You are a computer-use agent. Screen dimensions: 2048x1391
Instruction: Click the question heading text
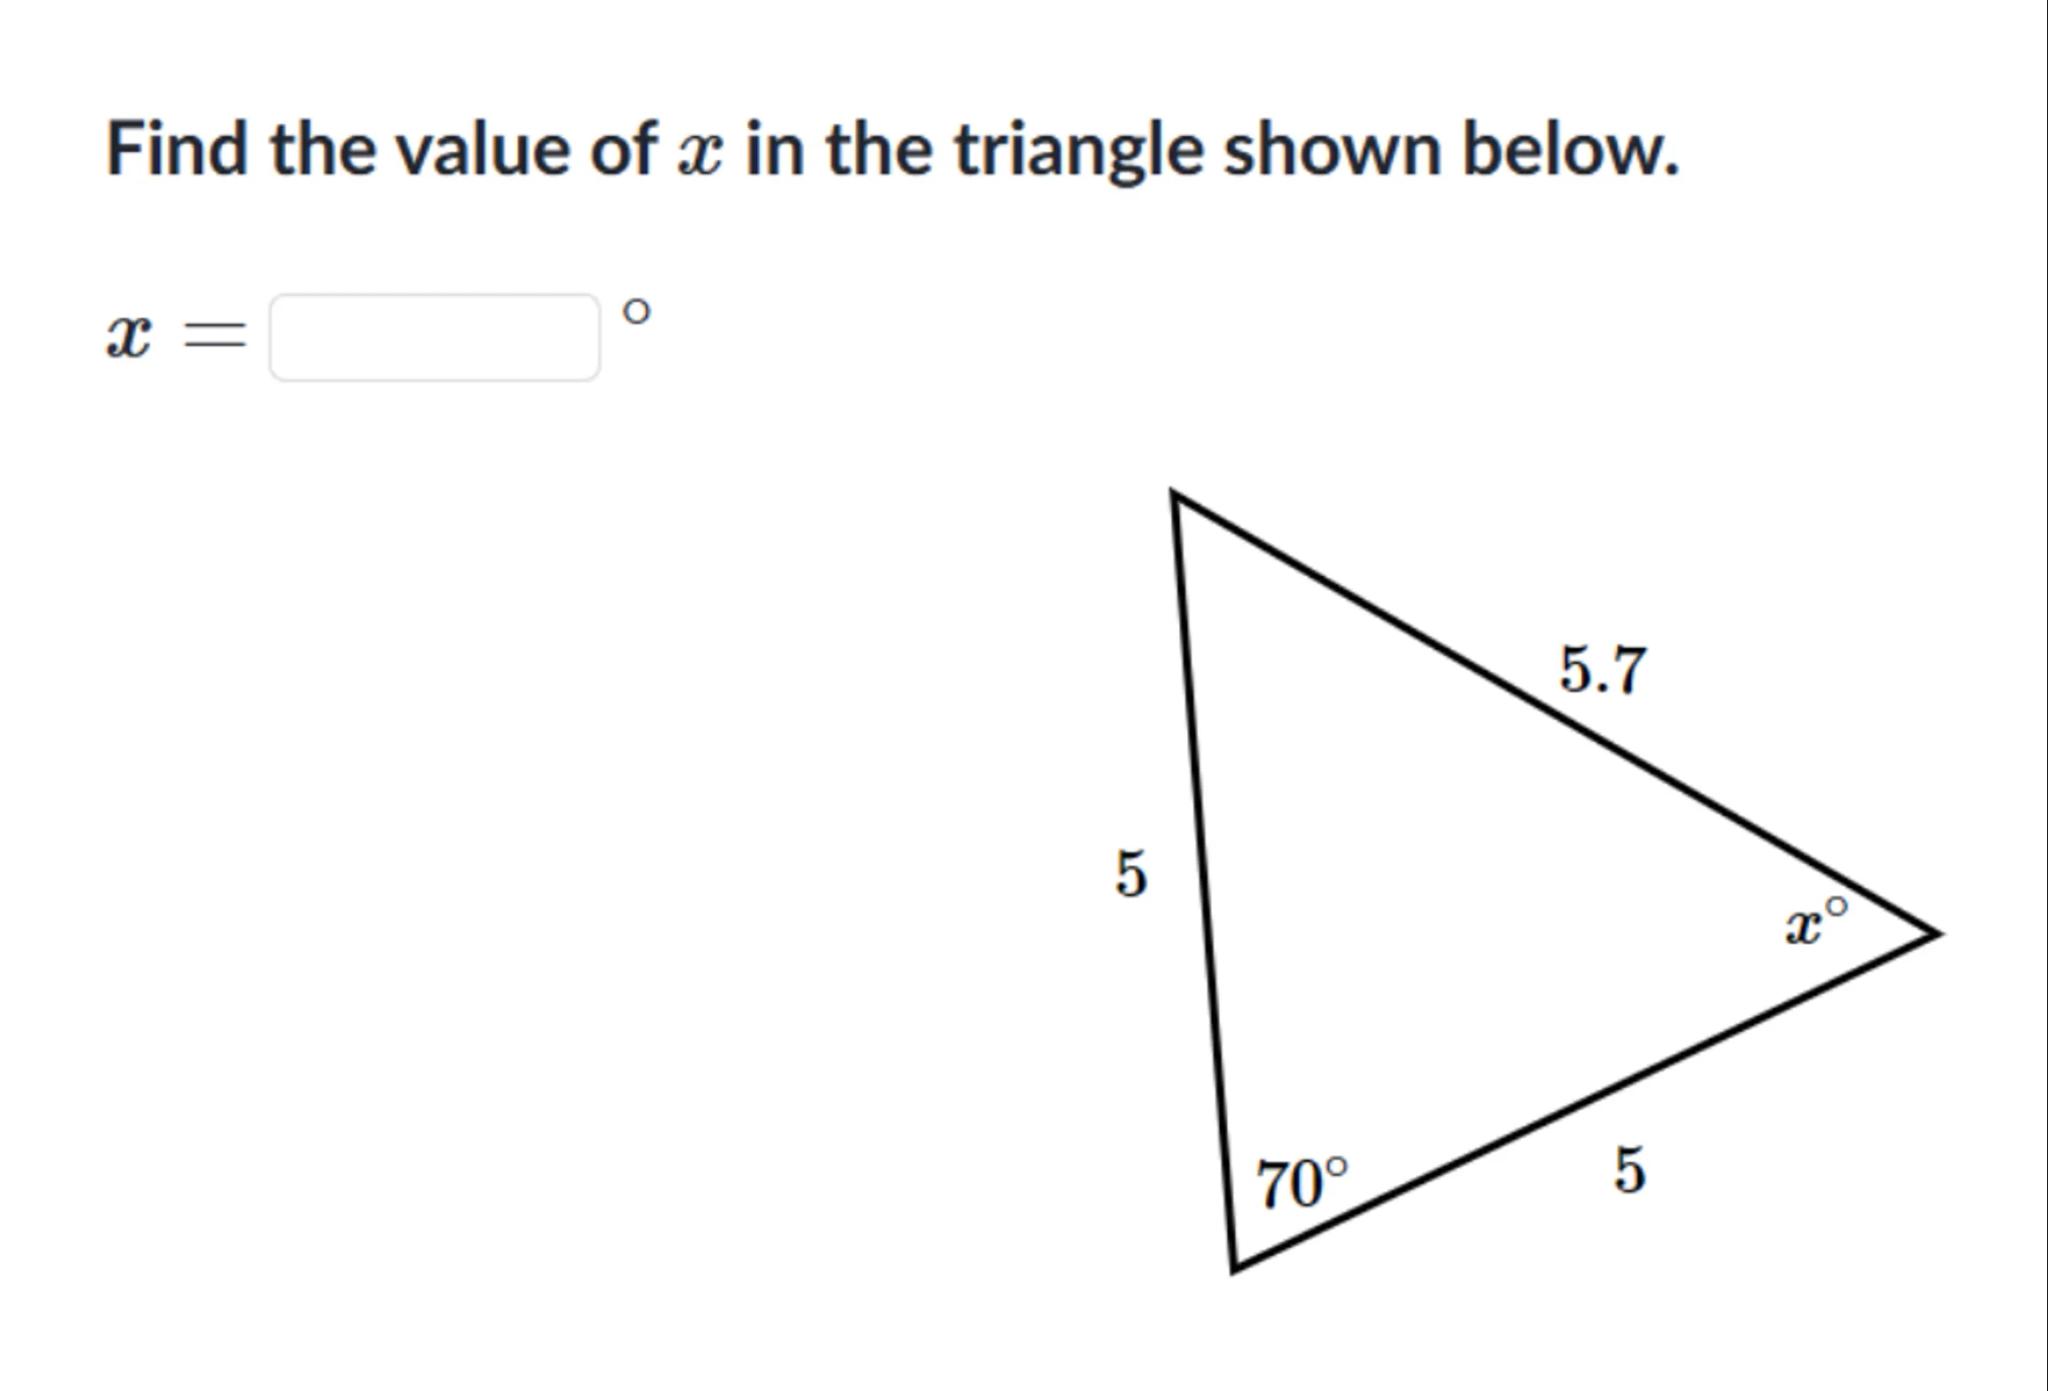(x=892, y=149)
